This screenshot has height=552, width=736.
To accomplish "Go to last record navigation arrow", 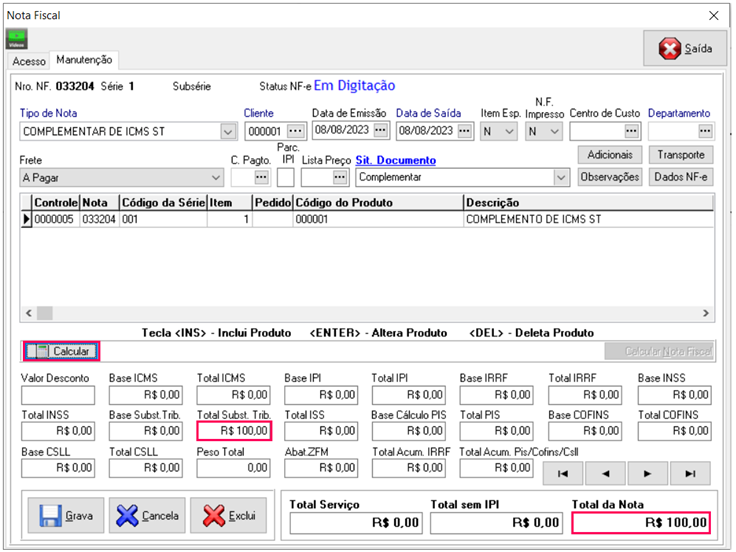I will 690,471.
